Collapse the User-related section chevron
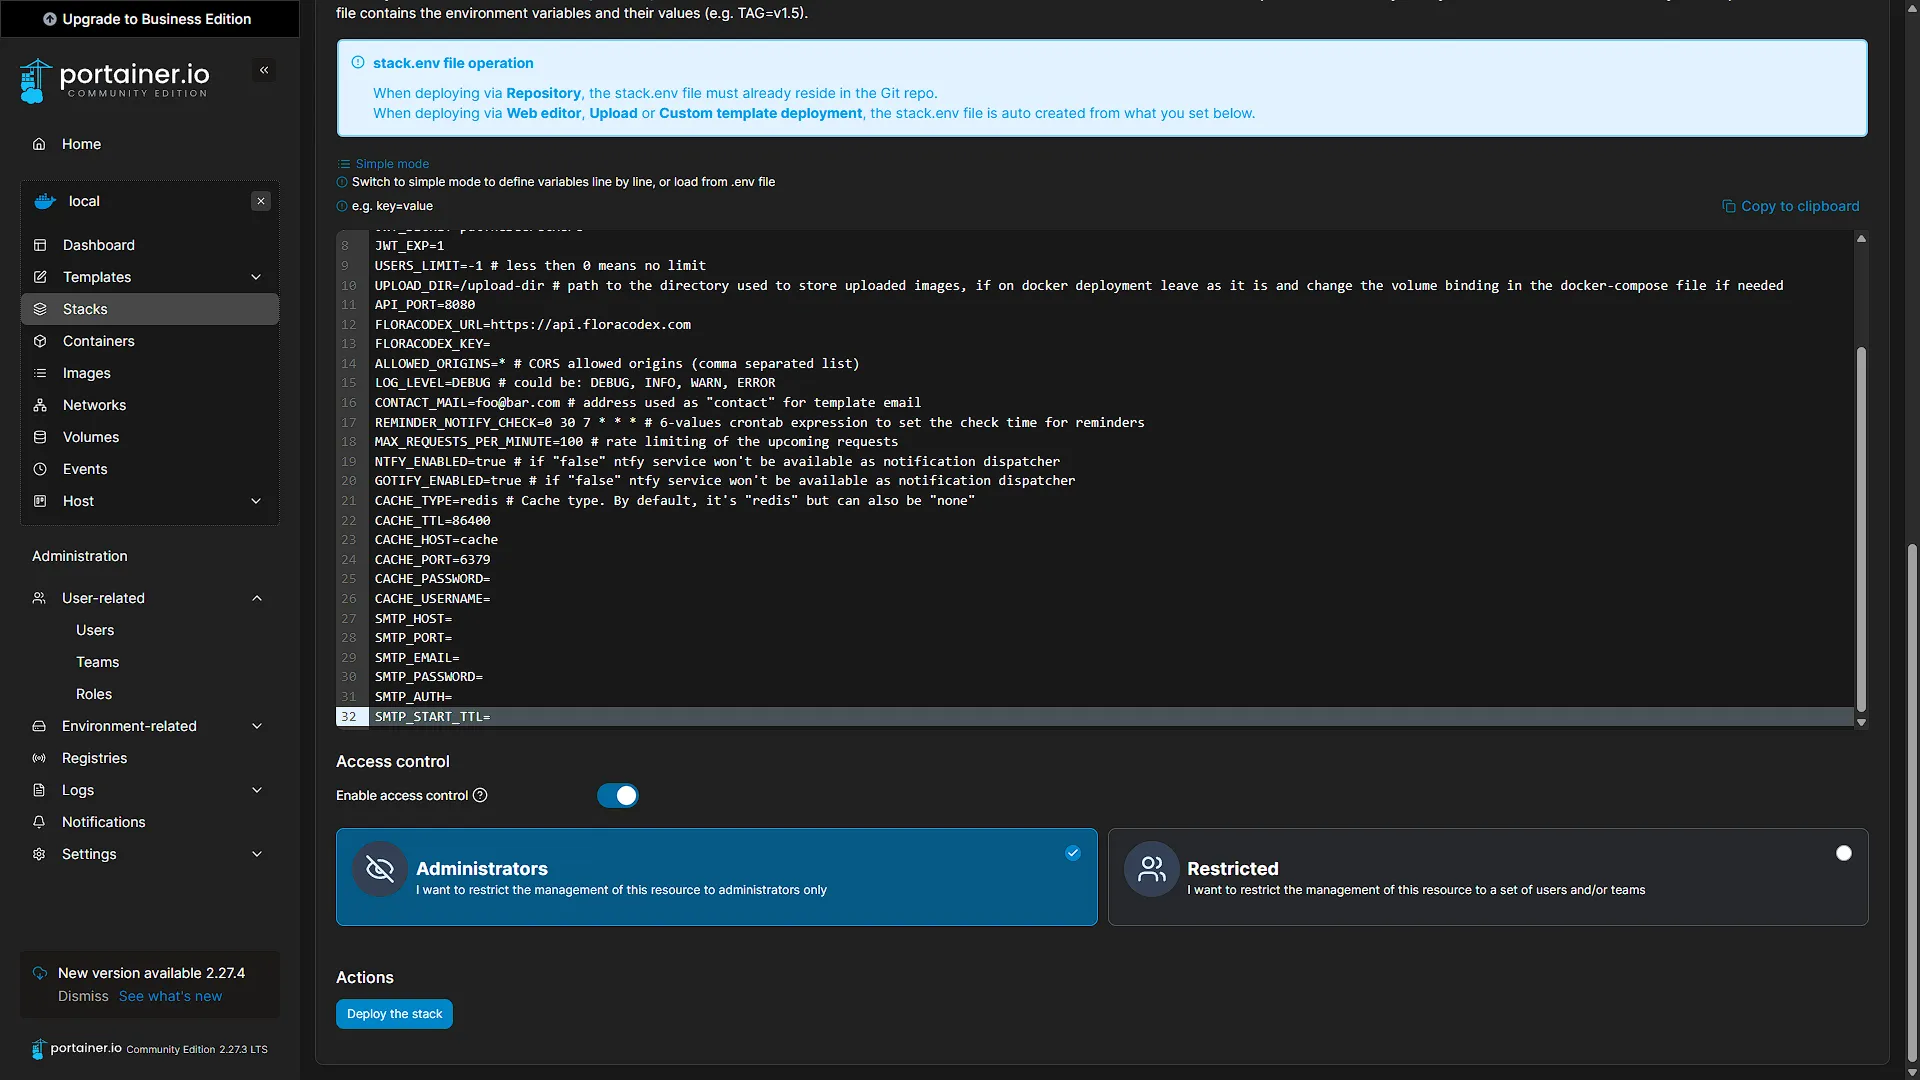This screenshot has width=1920, height=1080. coord(257,598)
